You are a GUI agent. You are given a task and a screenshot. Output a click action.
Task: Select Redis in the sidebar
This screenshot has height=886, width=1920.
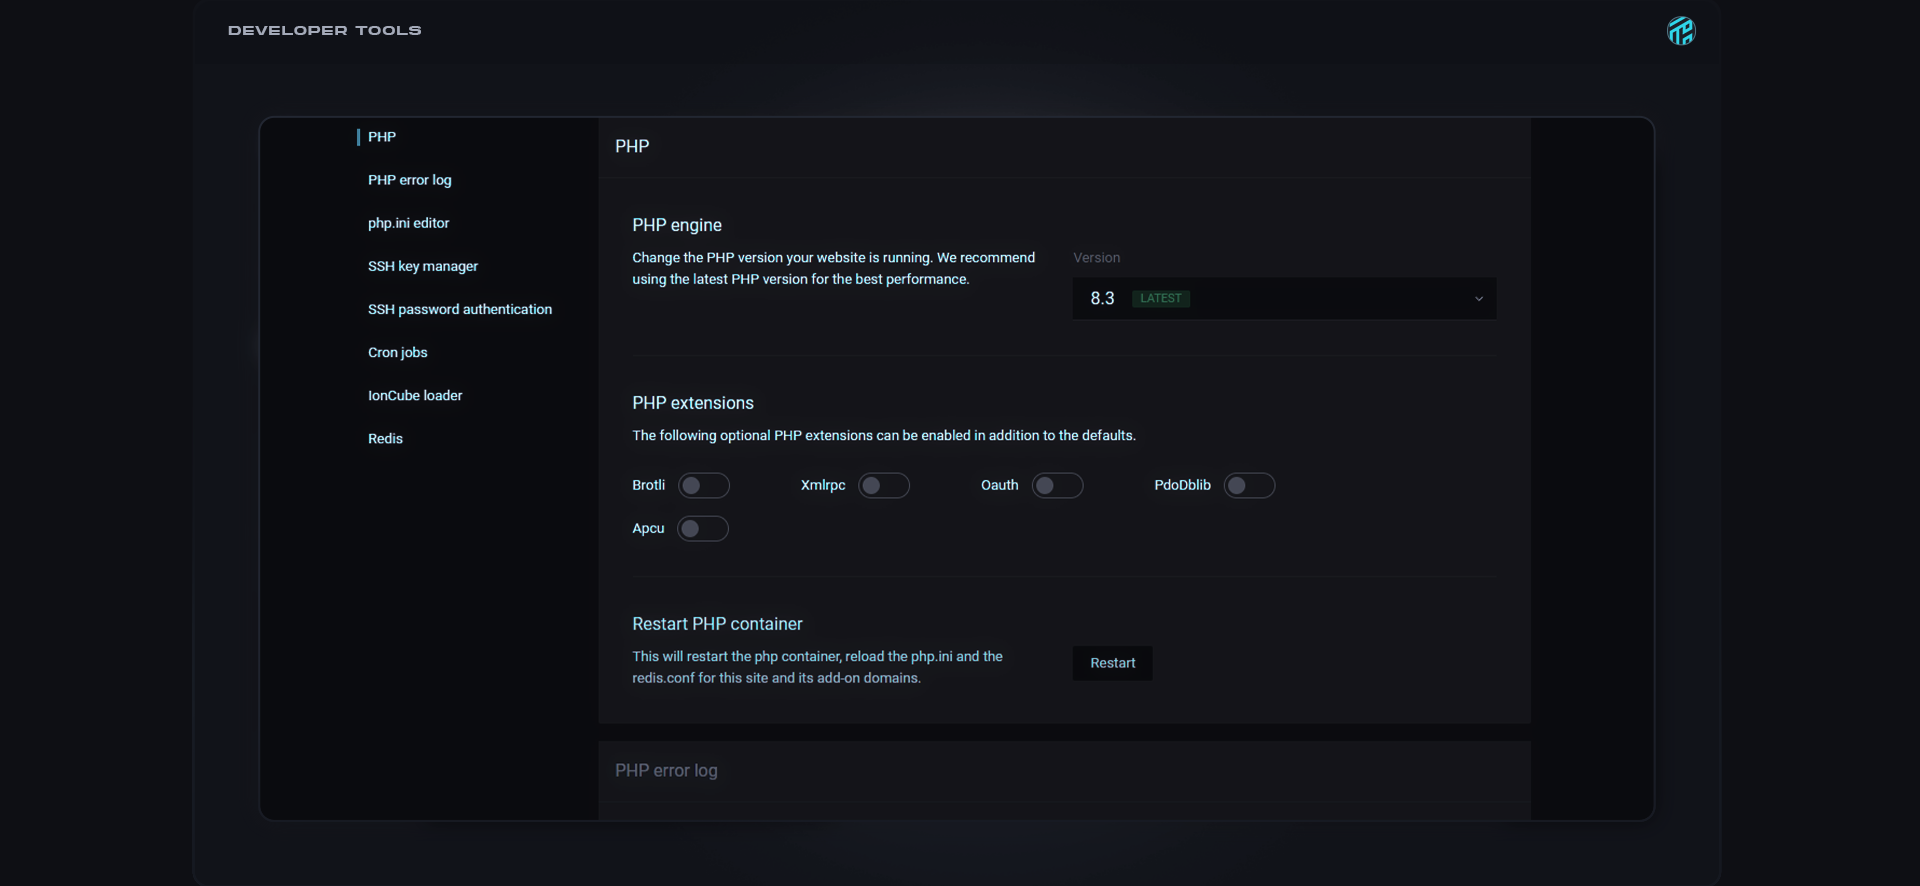[x=385, y=438]
